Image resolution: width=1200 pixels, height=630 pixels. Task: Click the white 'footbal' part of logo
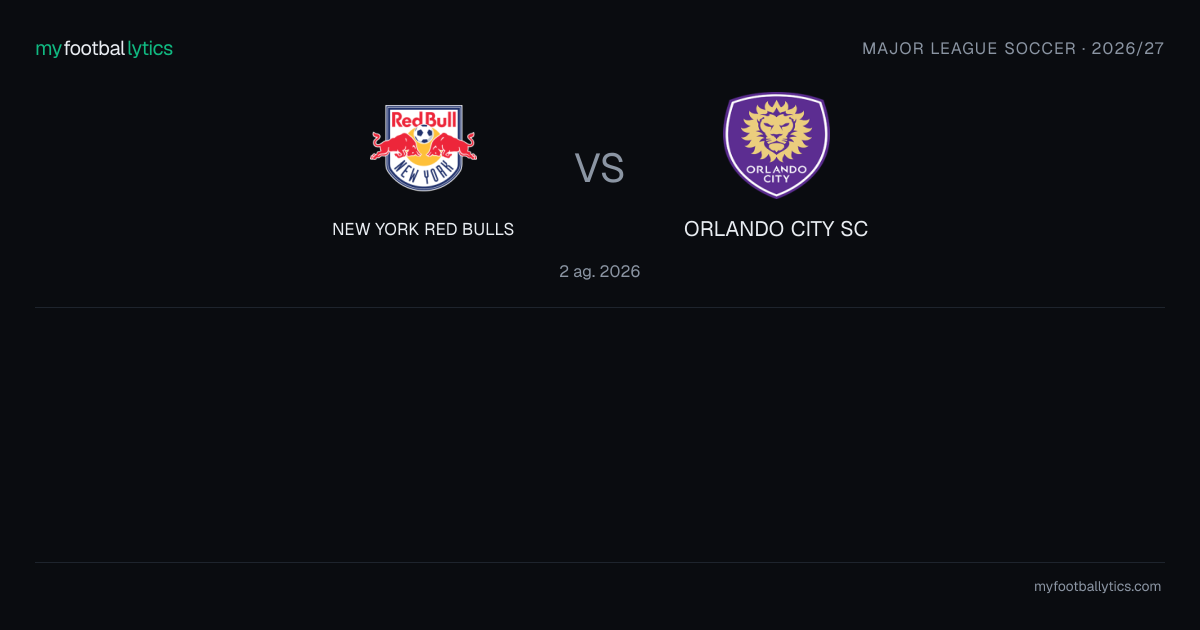click(95, 48)
